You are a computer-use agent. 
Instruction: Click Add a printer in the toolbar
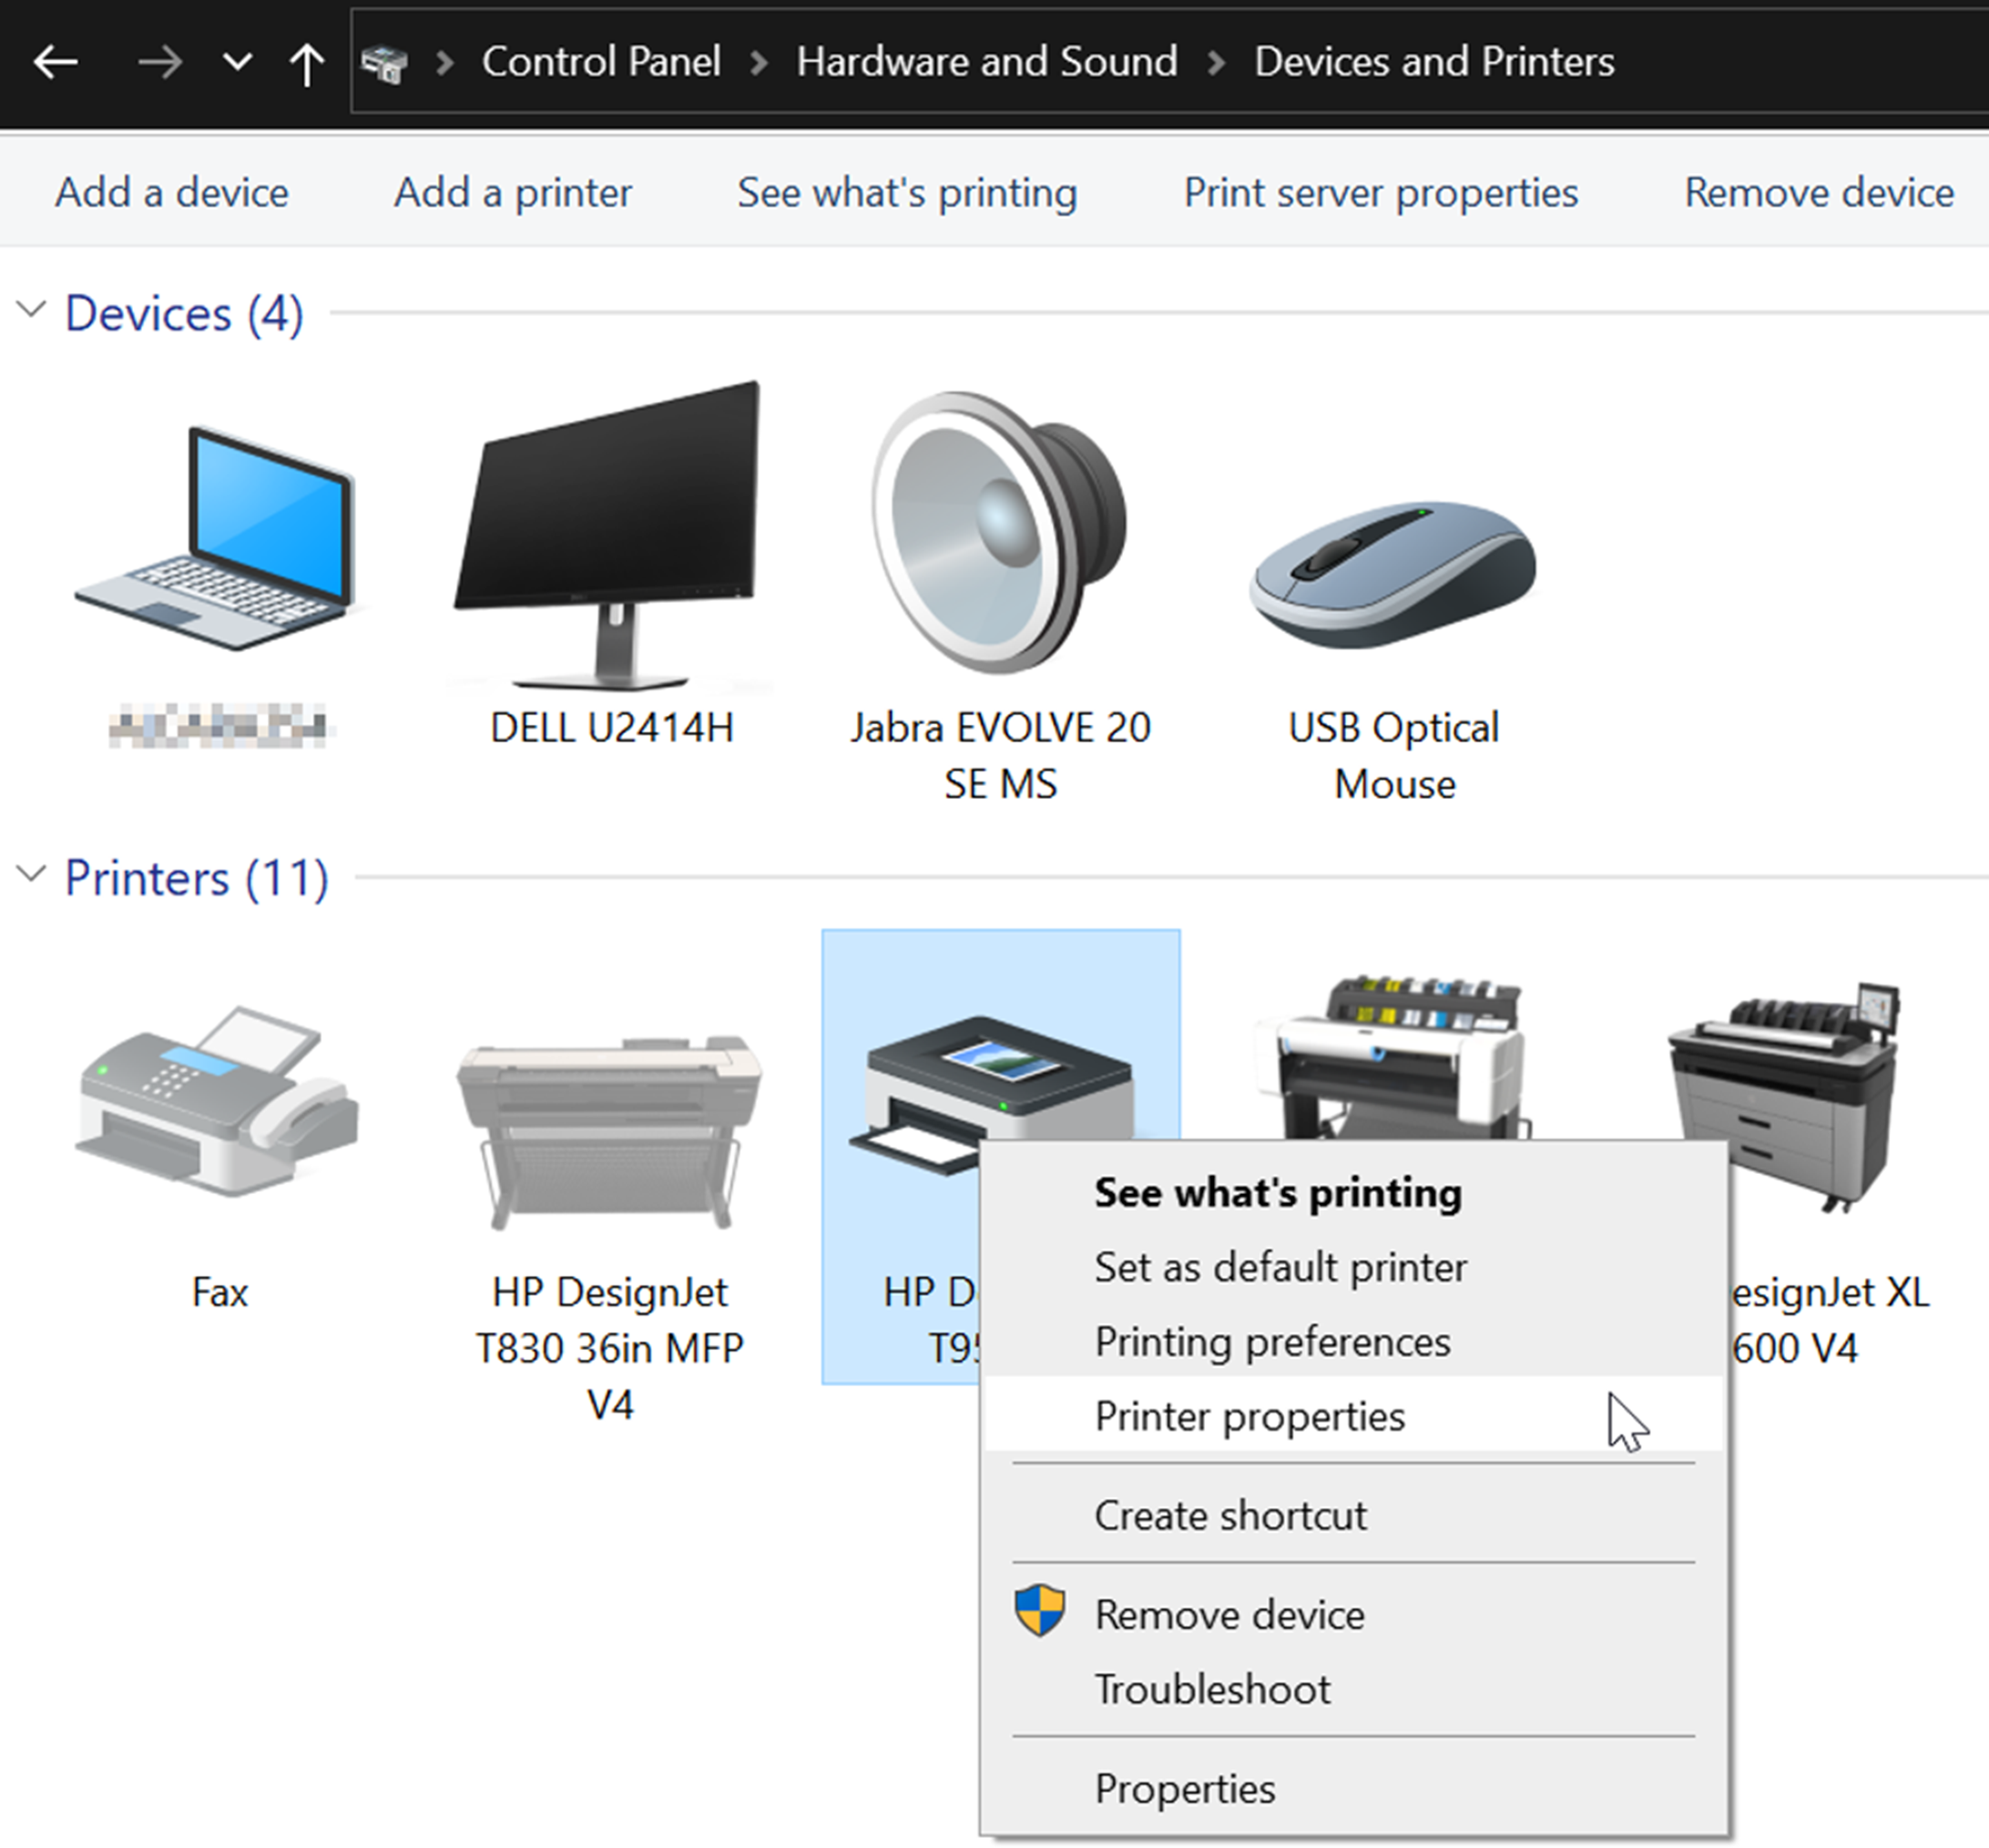tap(512, 192)
